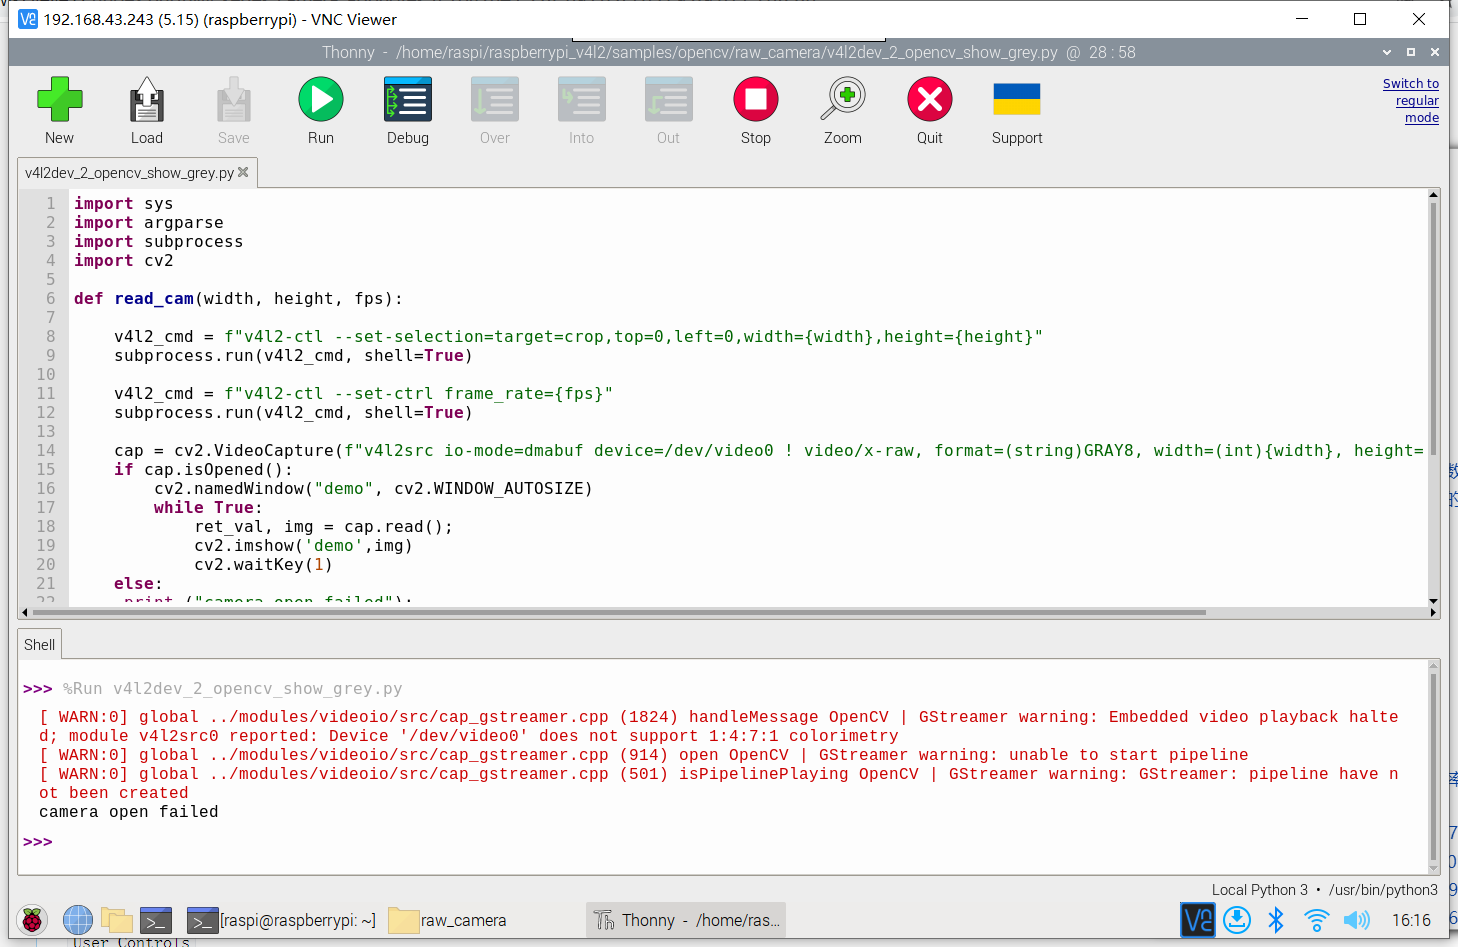Click the Support Ukraine flag icon

pos(1016,100)
